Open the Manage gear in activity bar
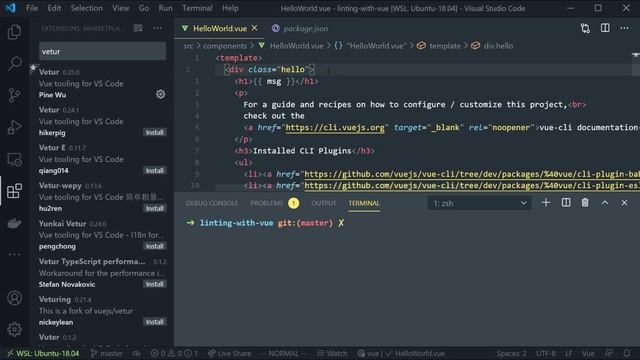 click(x=14, y=329)
